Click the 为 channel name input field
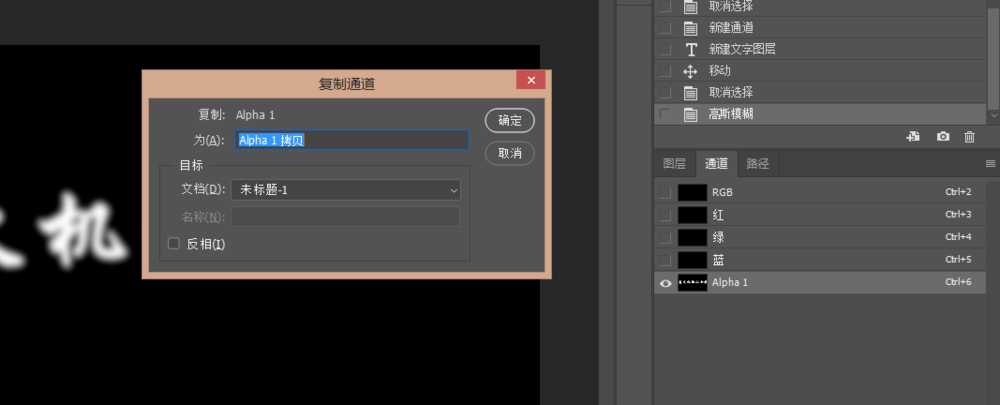This screenshot has height=405, width=1000. click(352, 140)
